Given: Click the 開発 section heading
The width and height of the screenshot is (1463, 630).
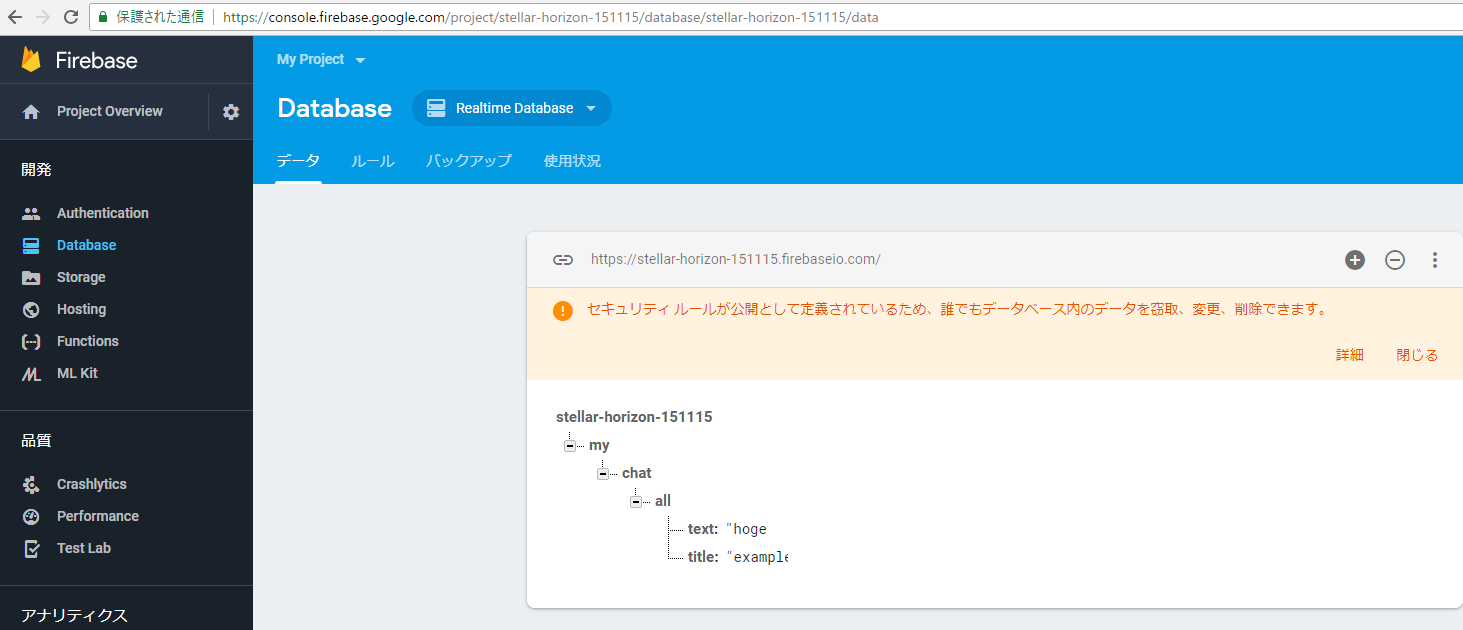Looking at the screenshot, I should [36, 170].
